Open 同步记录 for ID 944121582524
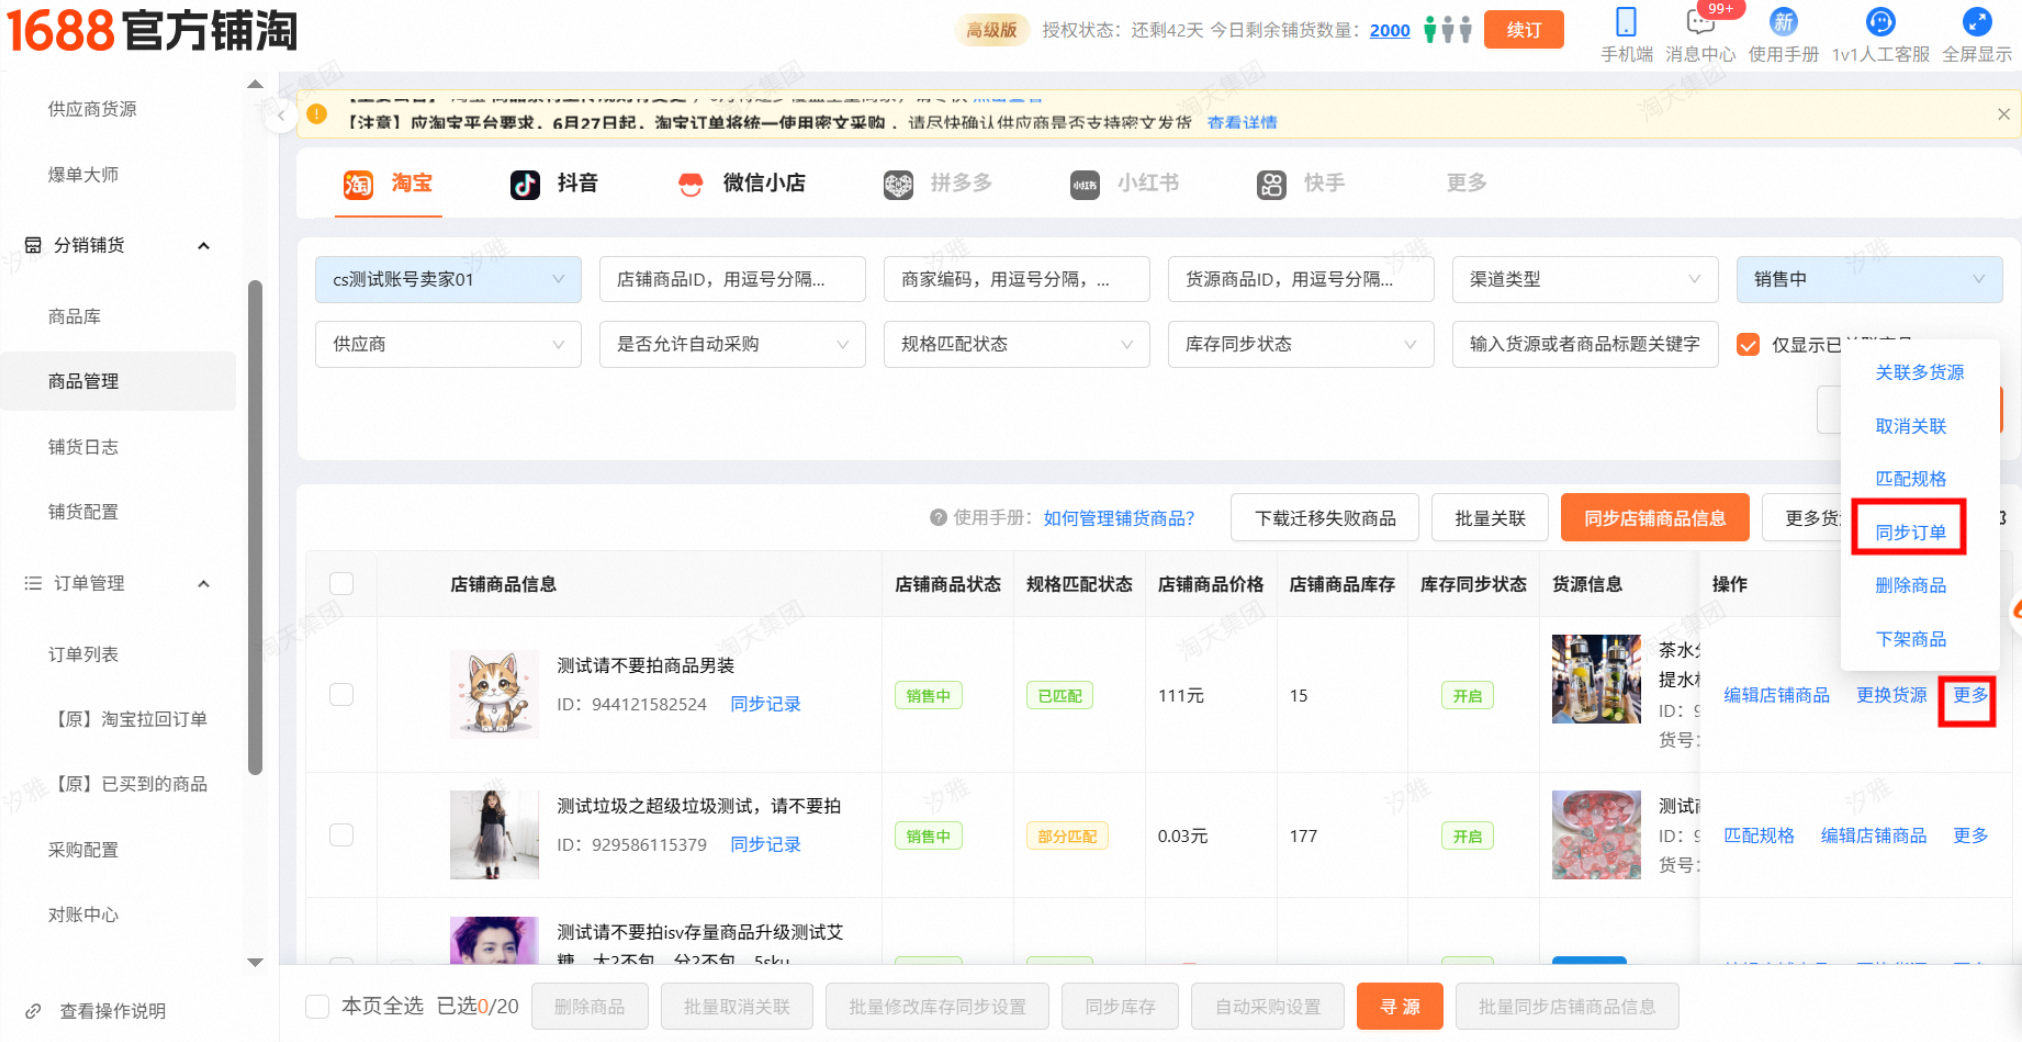This screenshot has width=2022, height=1042. click(x=765, y=704)
